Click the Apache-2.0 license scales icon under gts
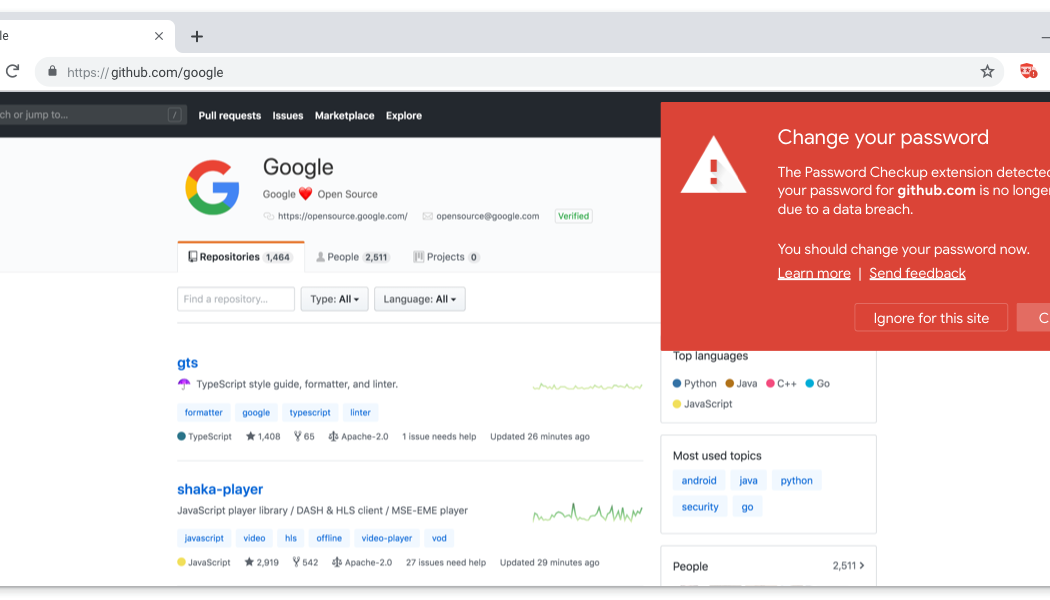 [x=335, y=436]
